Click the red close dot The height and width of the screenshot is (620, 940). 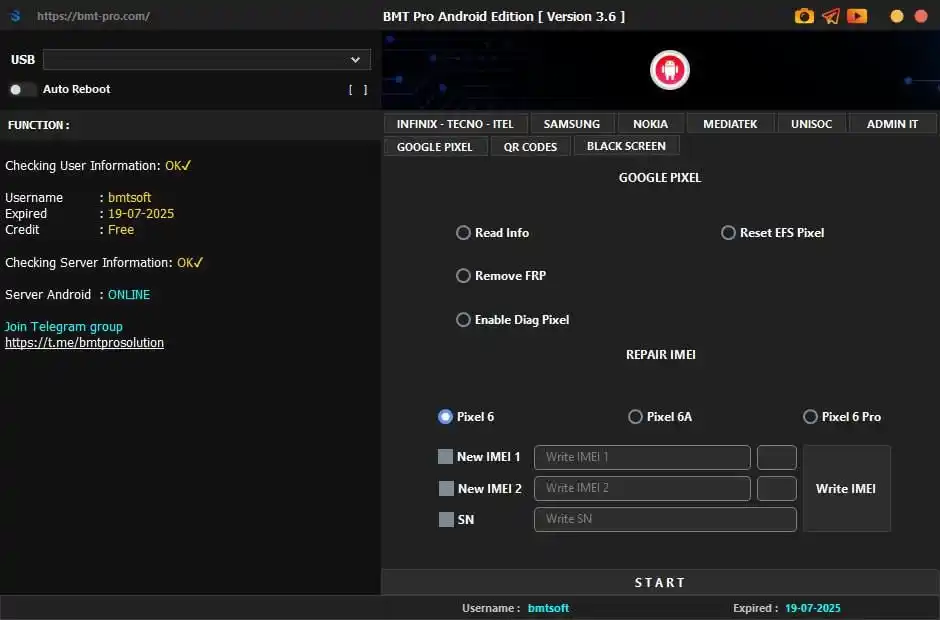[x=921, y=16]
